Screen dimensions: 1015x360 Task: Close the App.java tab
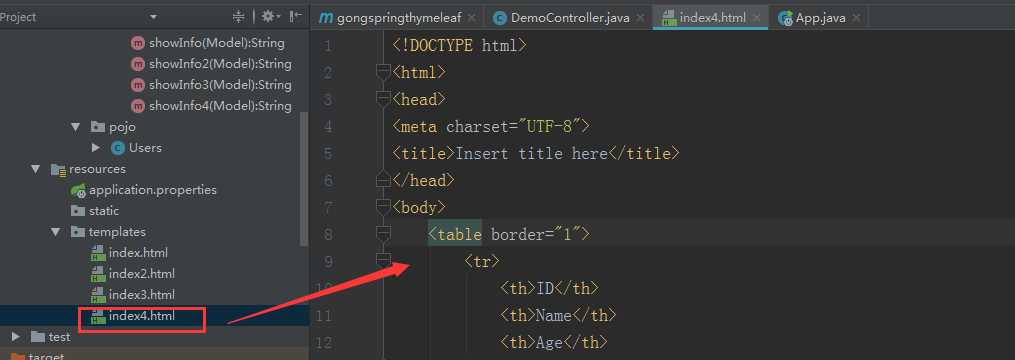pos(856,18)
